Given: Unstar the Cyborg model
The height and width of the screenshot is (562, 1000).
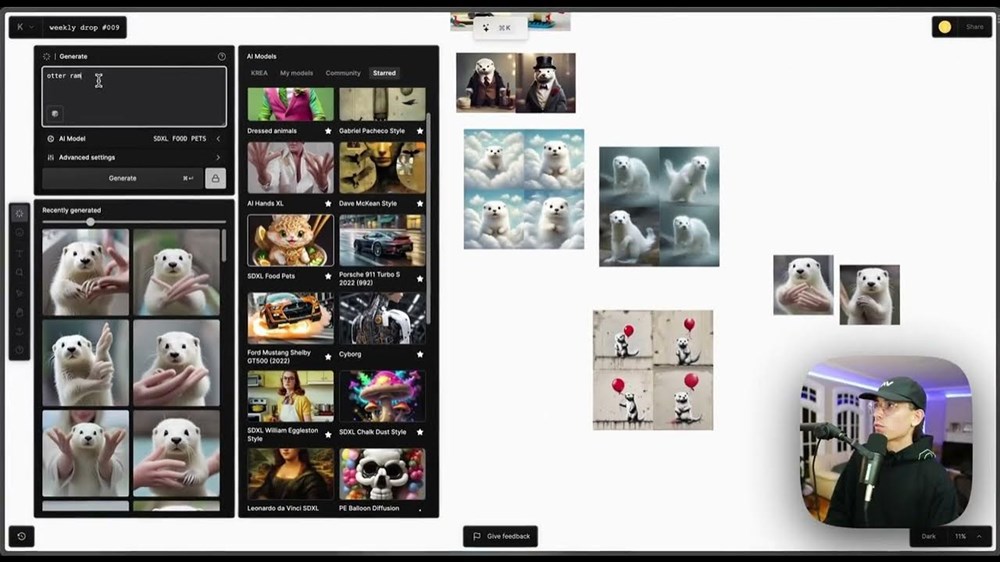Looking at the screenshot, I should (420, 354).
